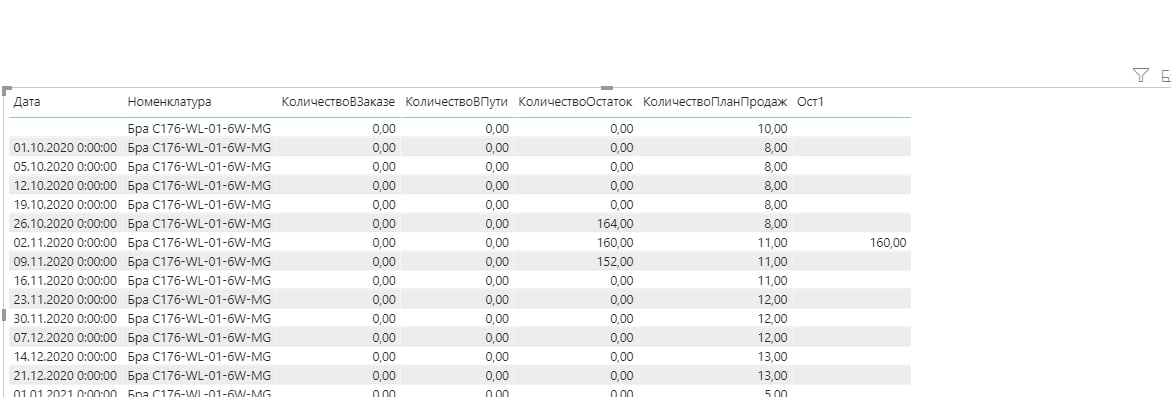Sort by the Номенклатура column header
The height and width of the screenshot is (397, 1171).
pos(170,102)
